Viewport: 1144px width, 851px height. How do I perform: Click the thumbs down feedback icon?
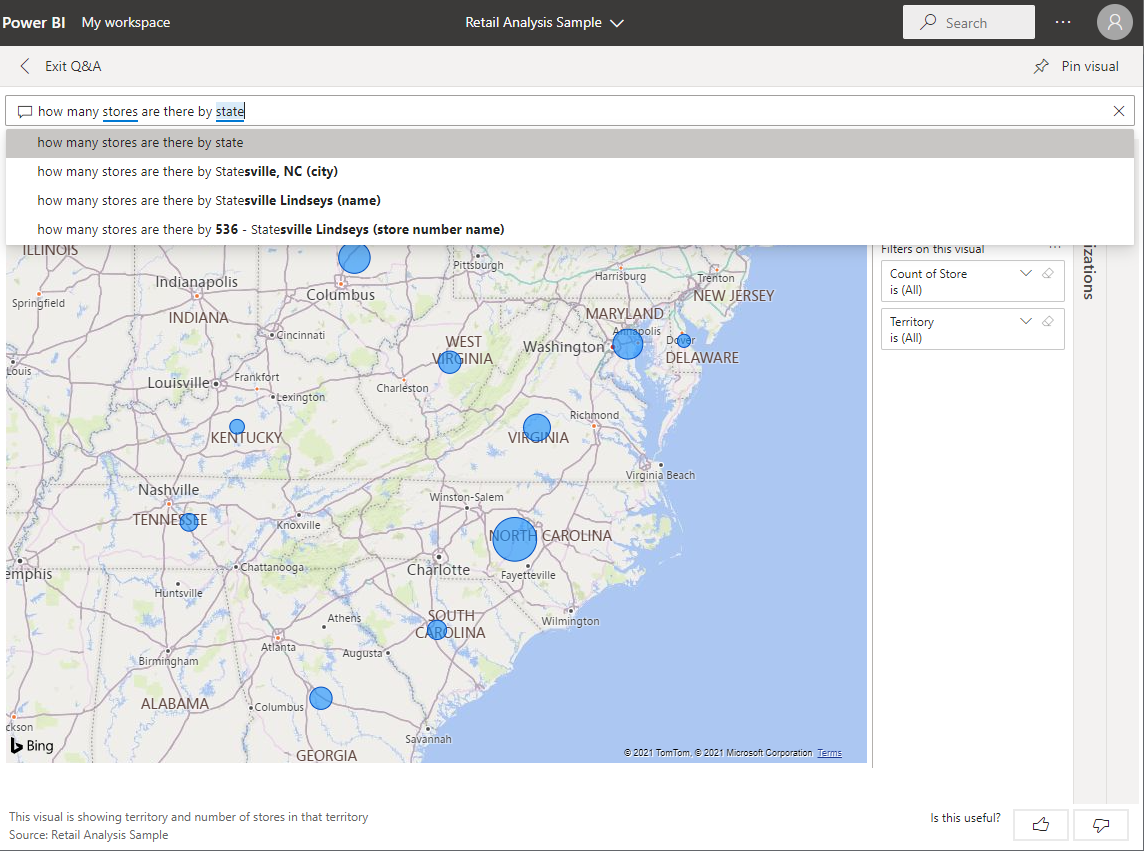[1100, 825]
